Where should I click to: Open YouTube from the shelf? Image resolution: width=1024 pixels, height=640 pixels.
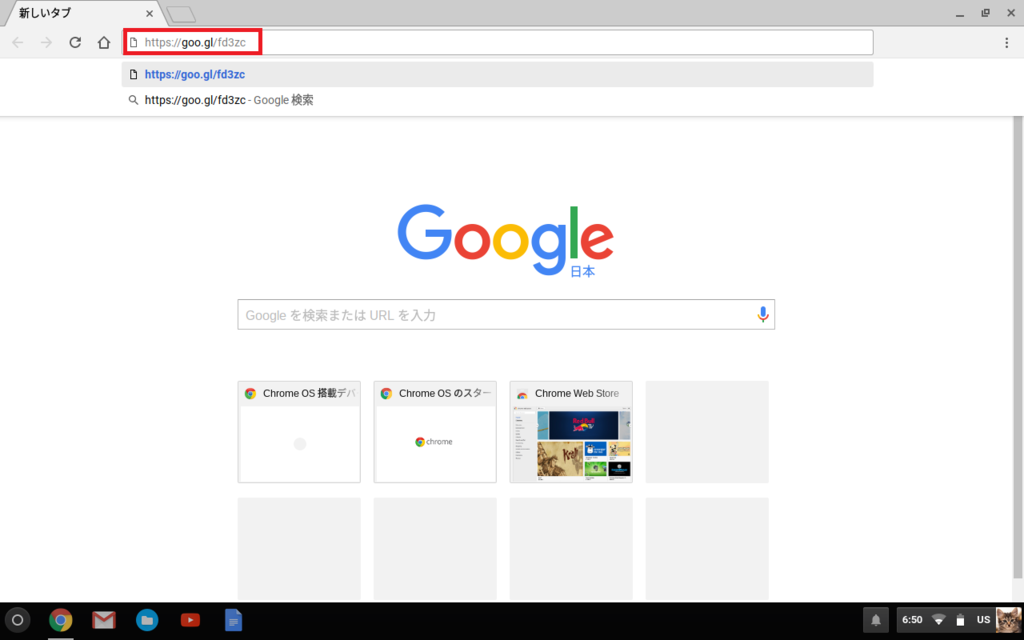[x=190, y=620]
